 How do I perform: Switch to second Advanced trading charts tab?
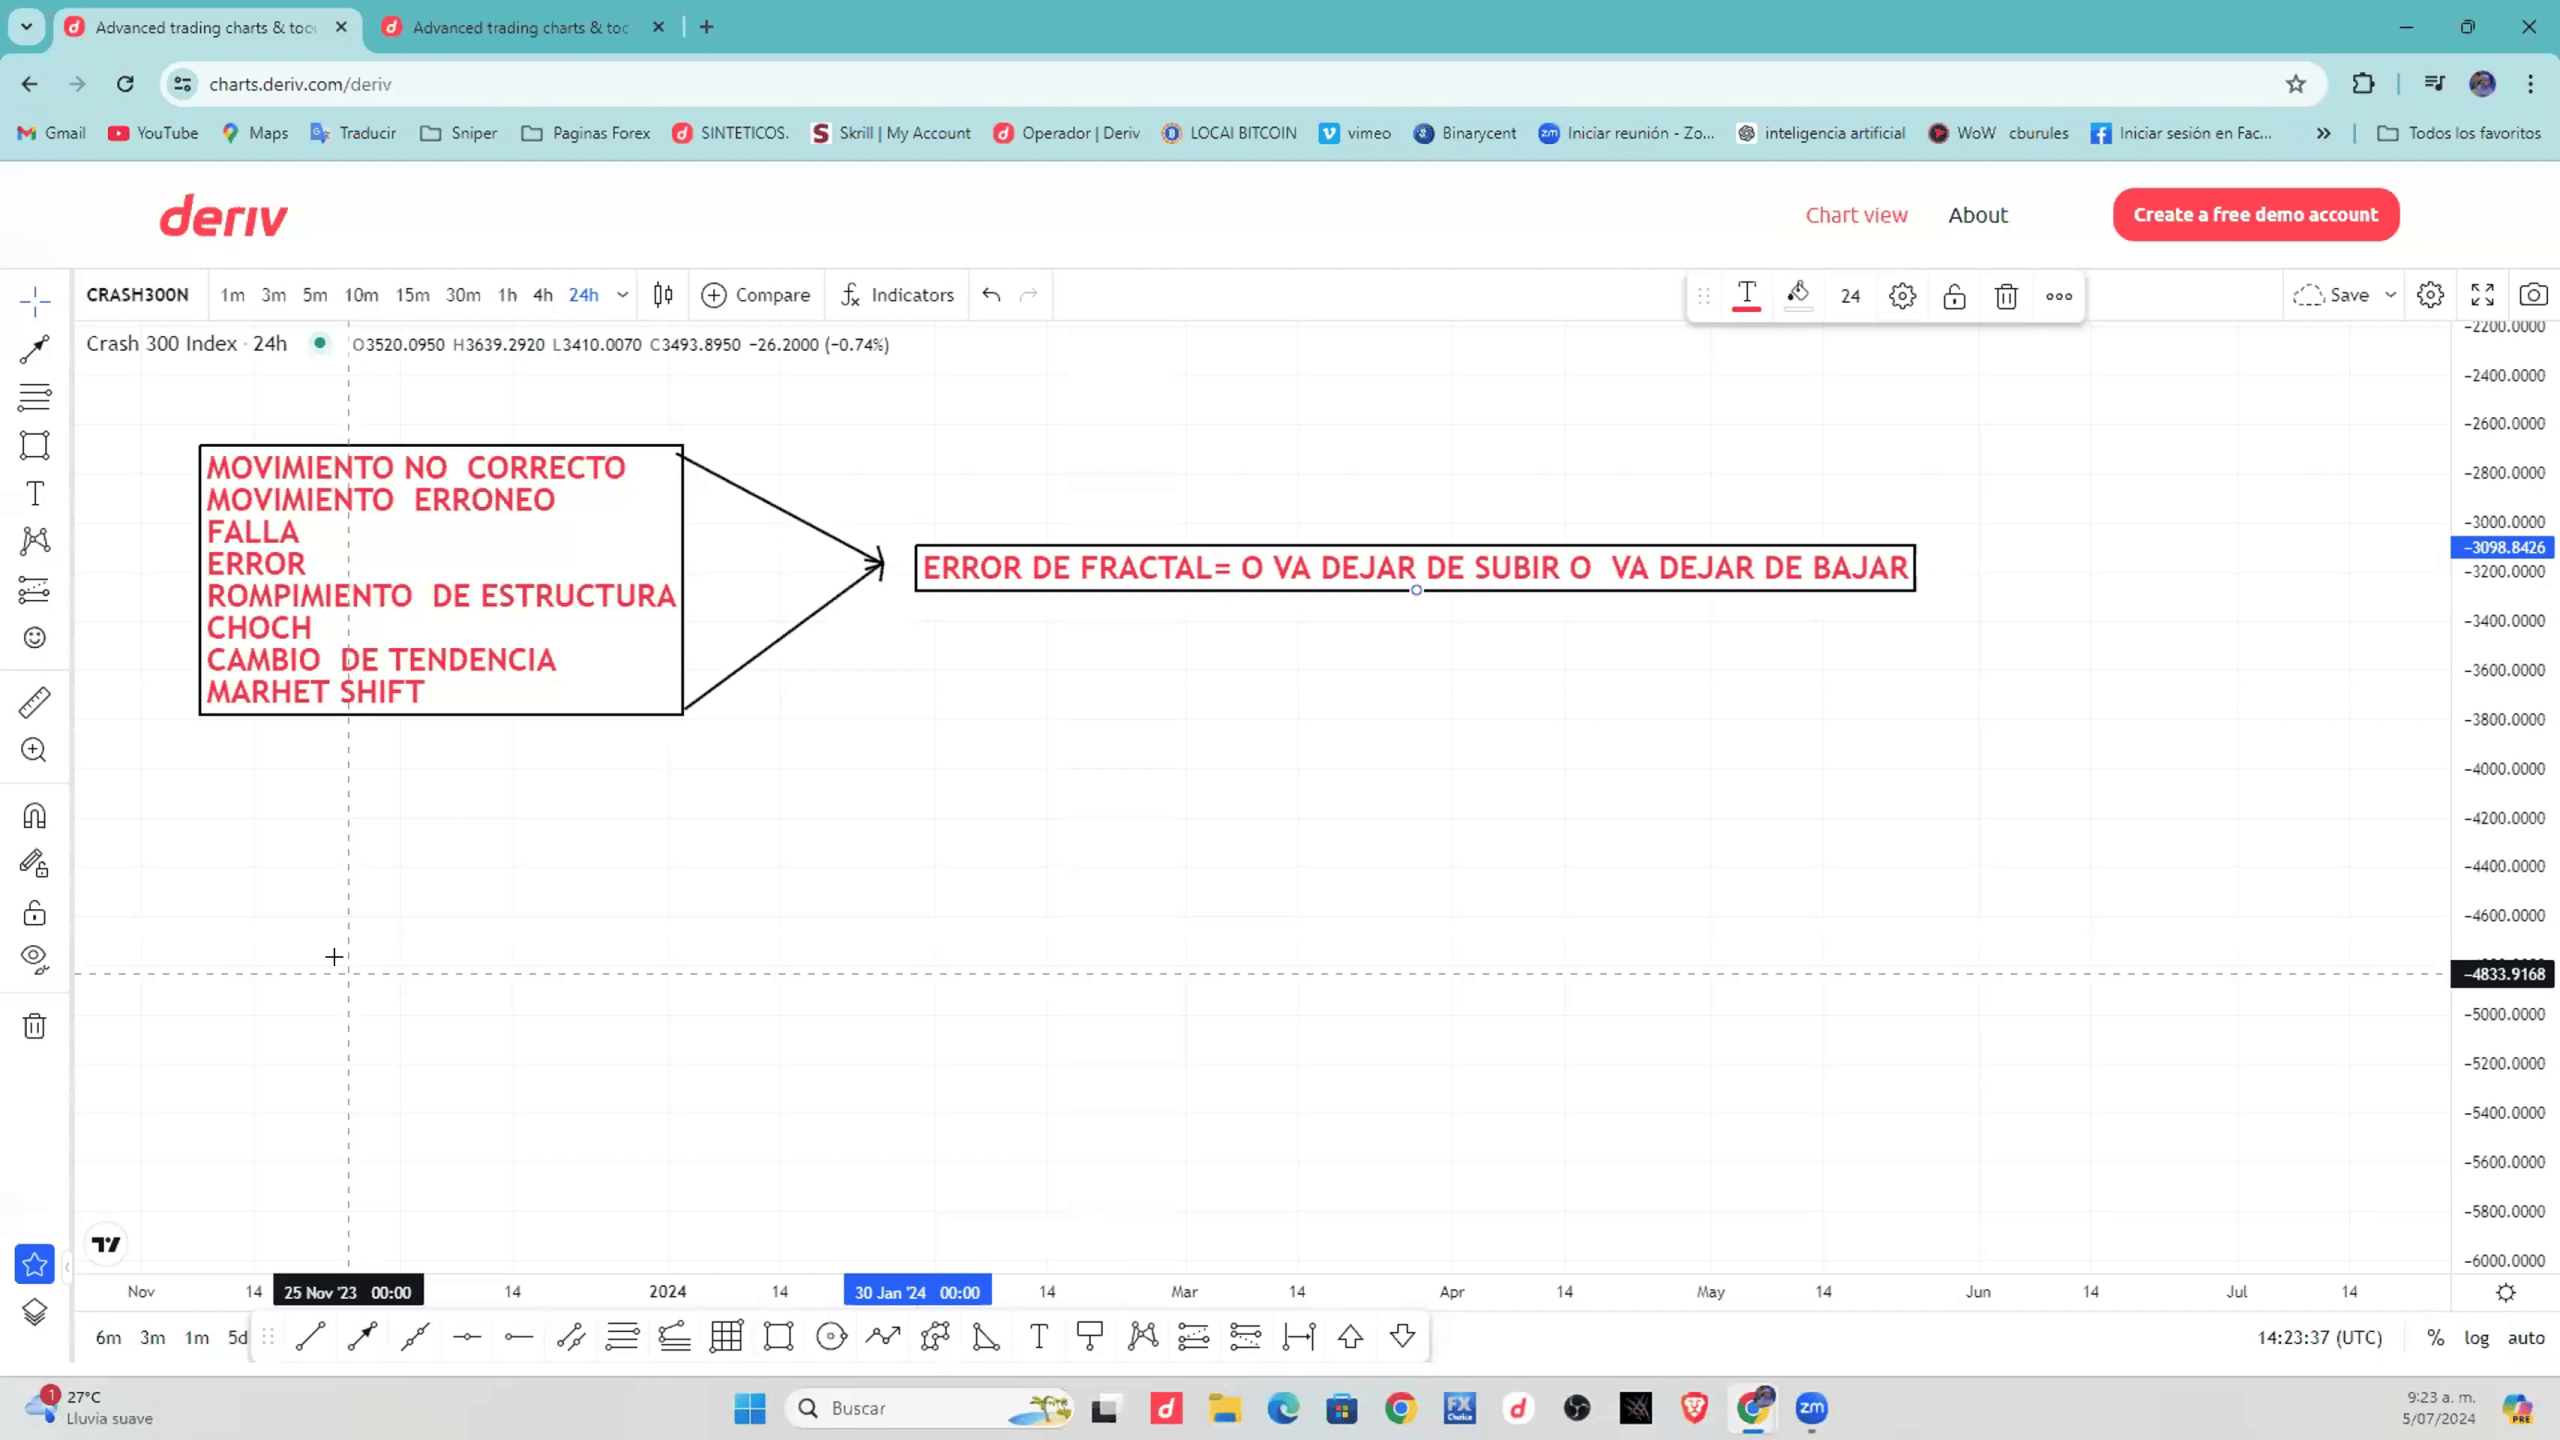[520, 27]
